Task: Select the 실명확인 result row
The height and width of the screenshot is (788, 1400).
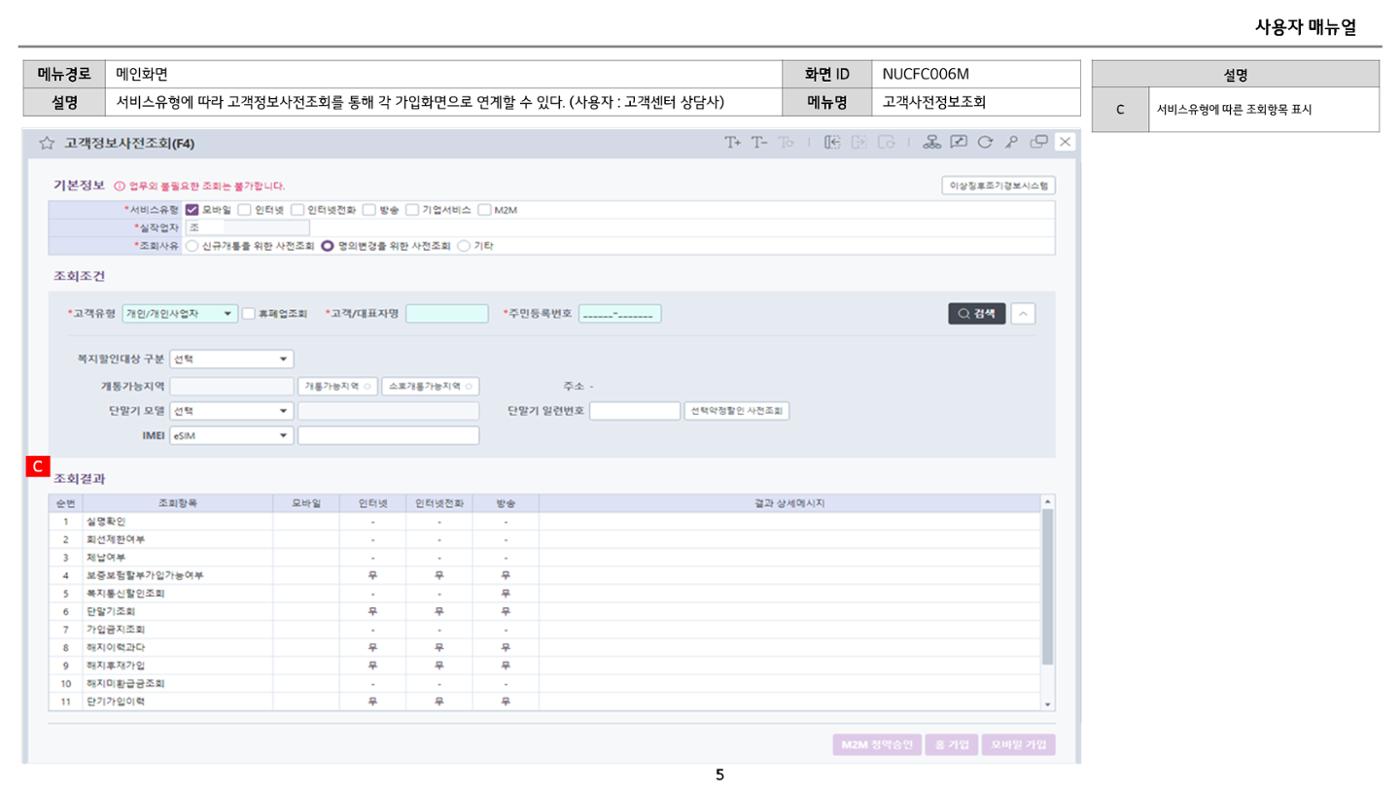Action: [x=545, y=521]
